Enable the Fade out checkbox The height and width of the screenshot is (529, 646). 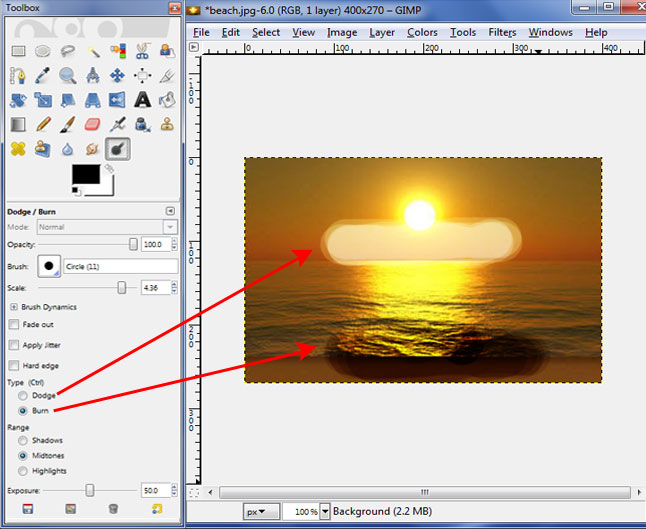coord(14,325)
